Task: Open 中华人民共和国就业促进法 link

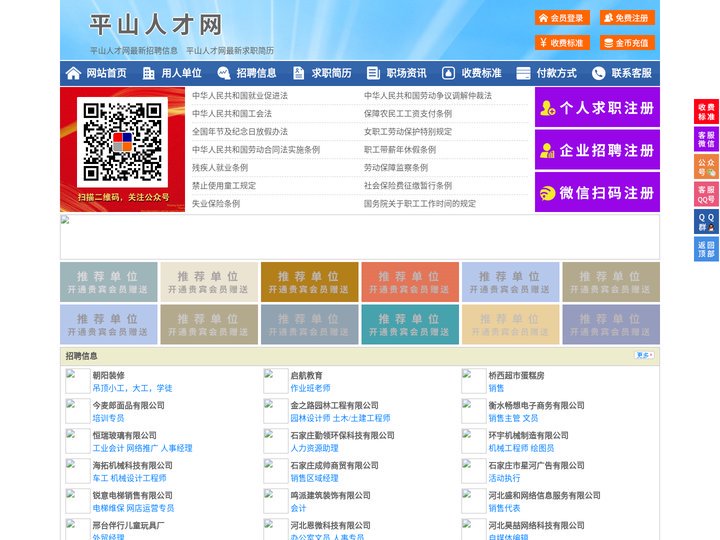Action: click(x=240, y=96)
